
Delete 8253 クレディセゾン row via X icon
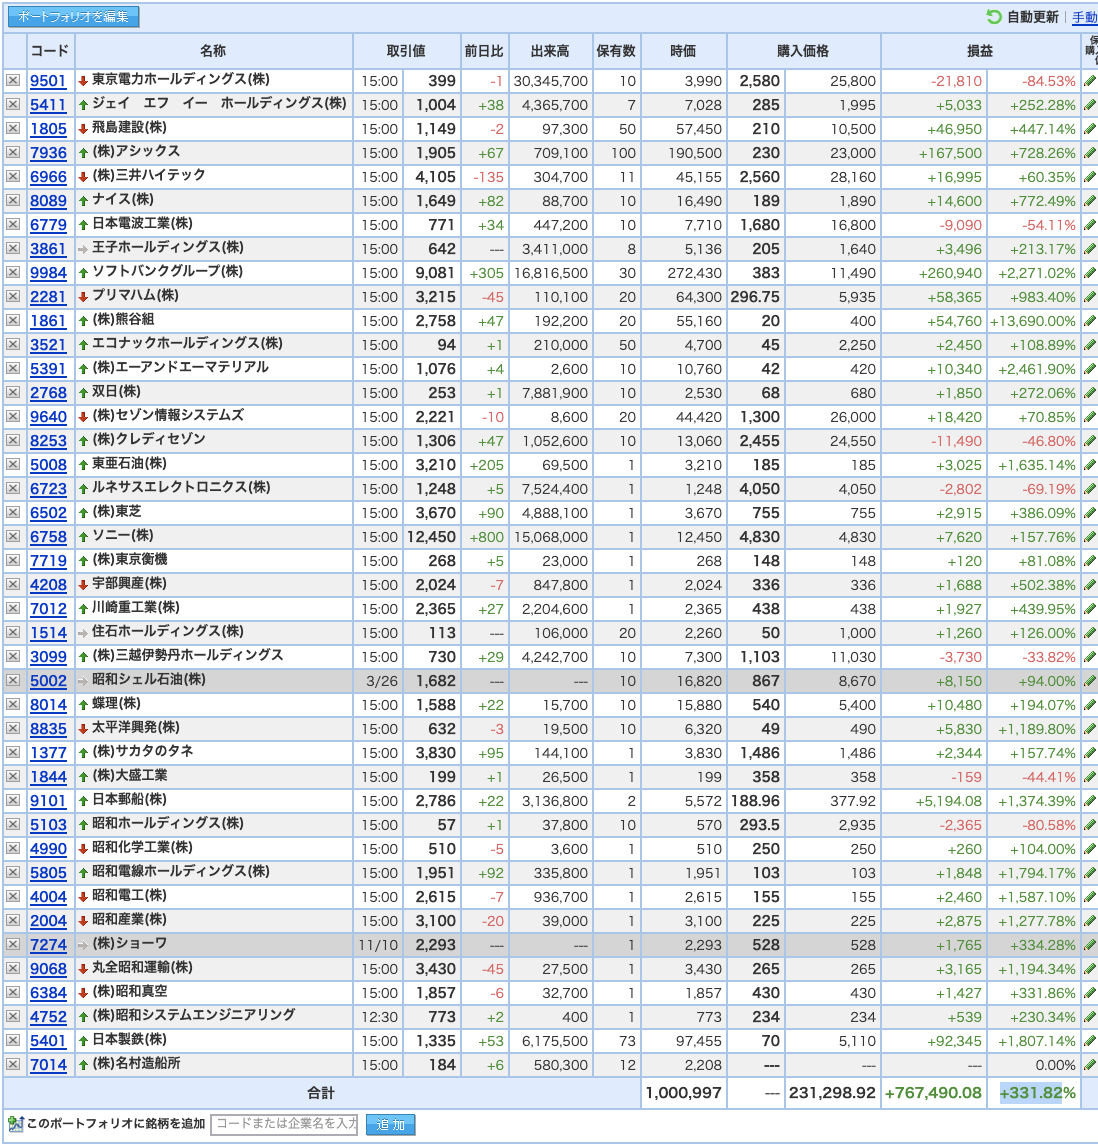(x=13, y=441)
